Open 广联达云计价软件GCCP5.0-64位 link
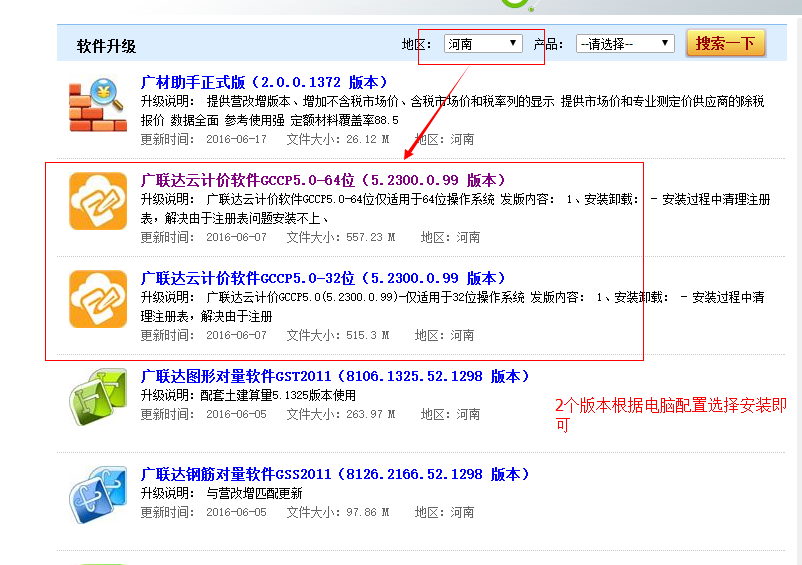Screen dimensions: 802x565 point(323,180)
